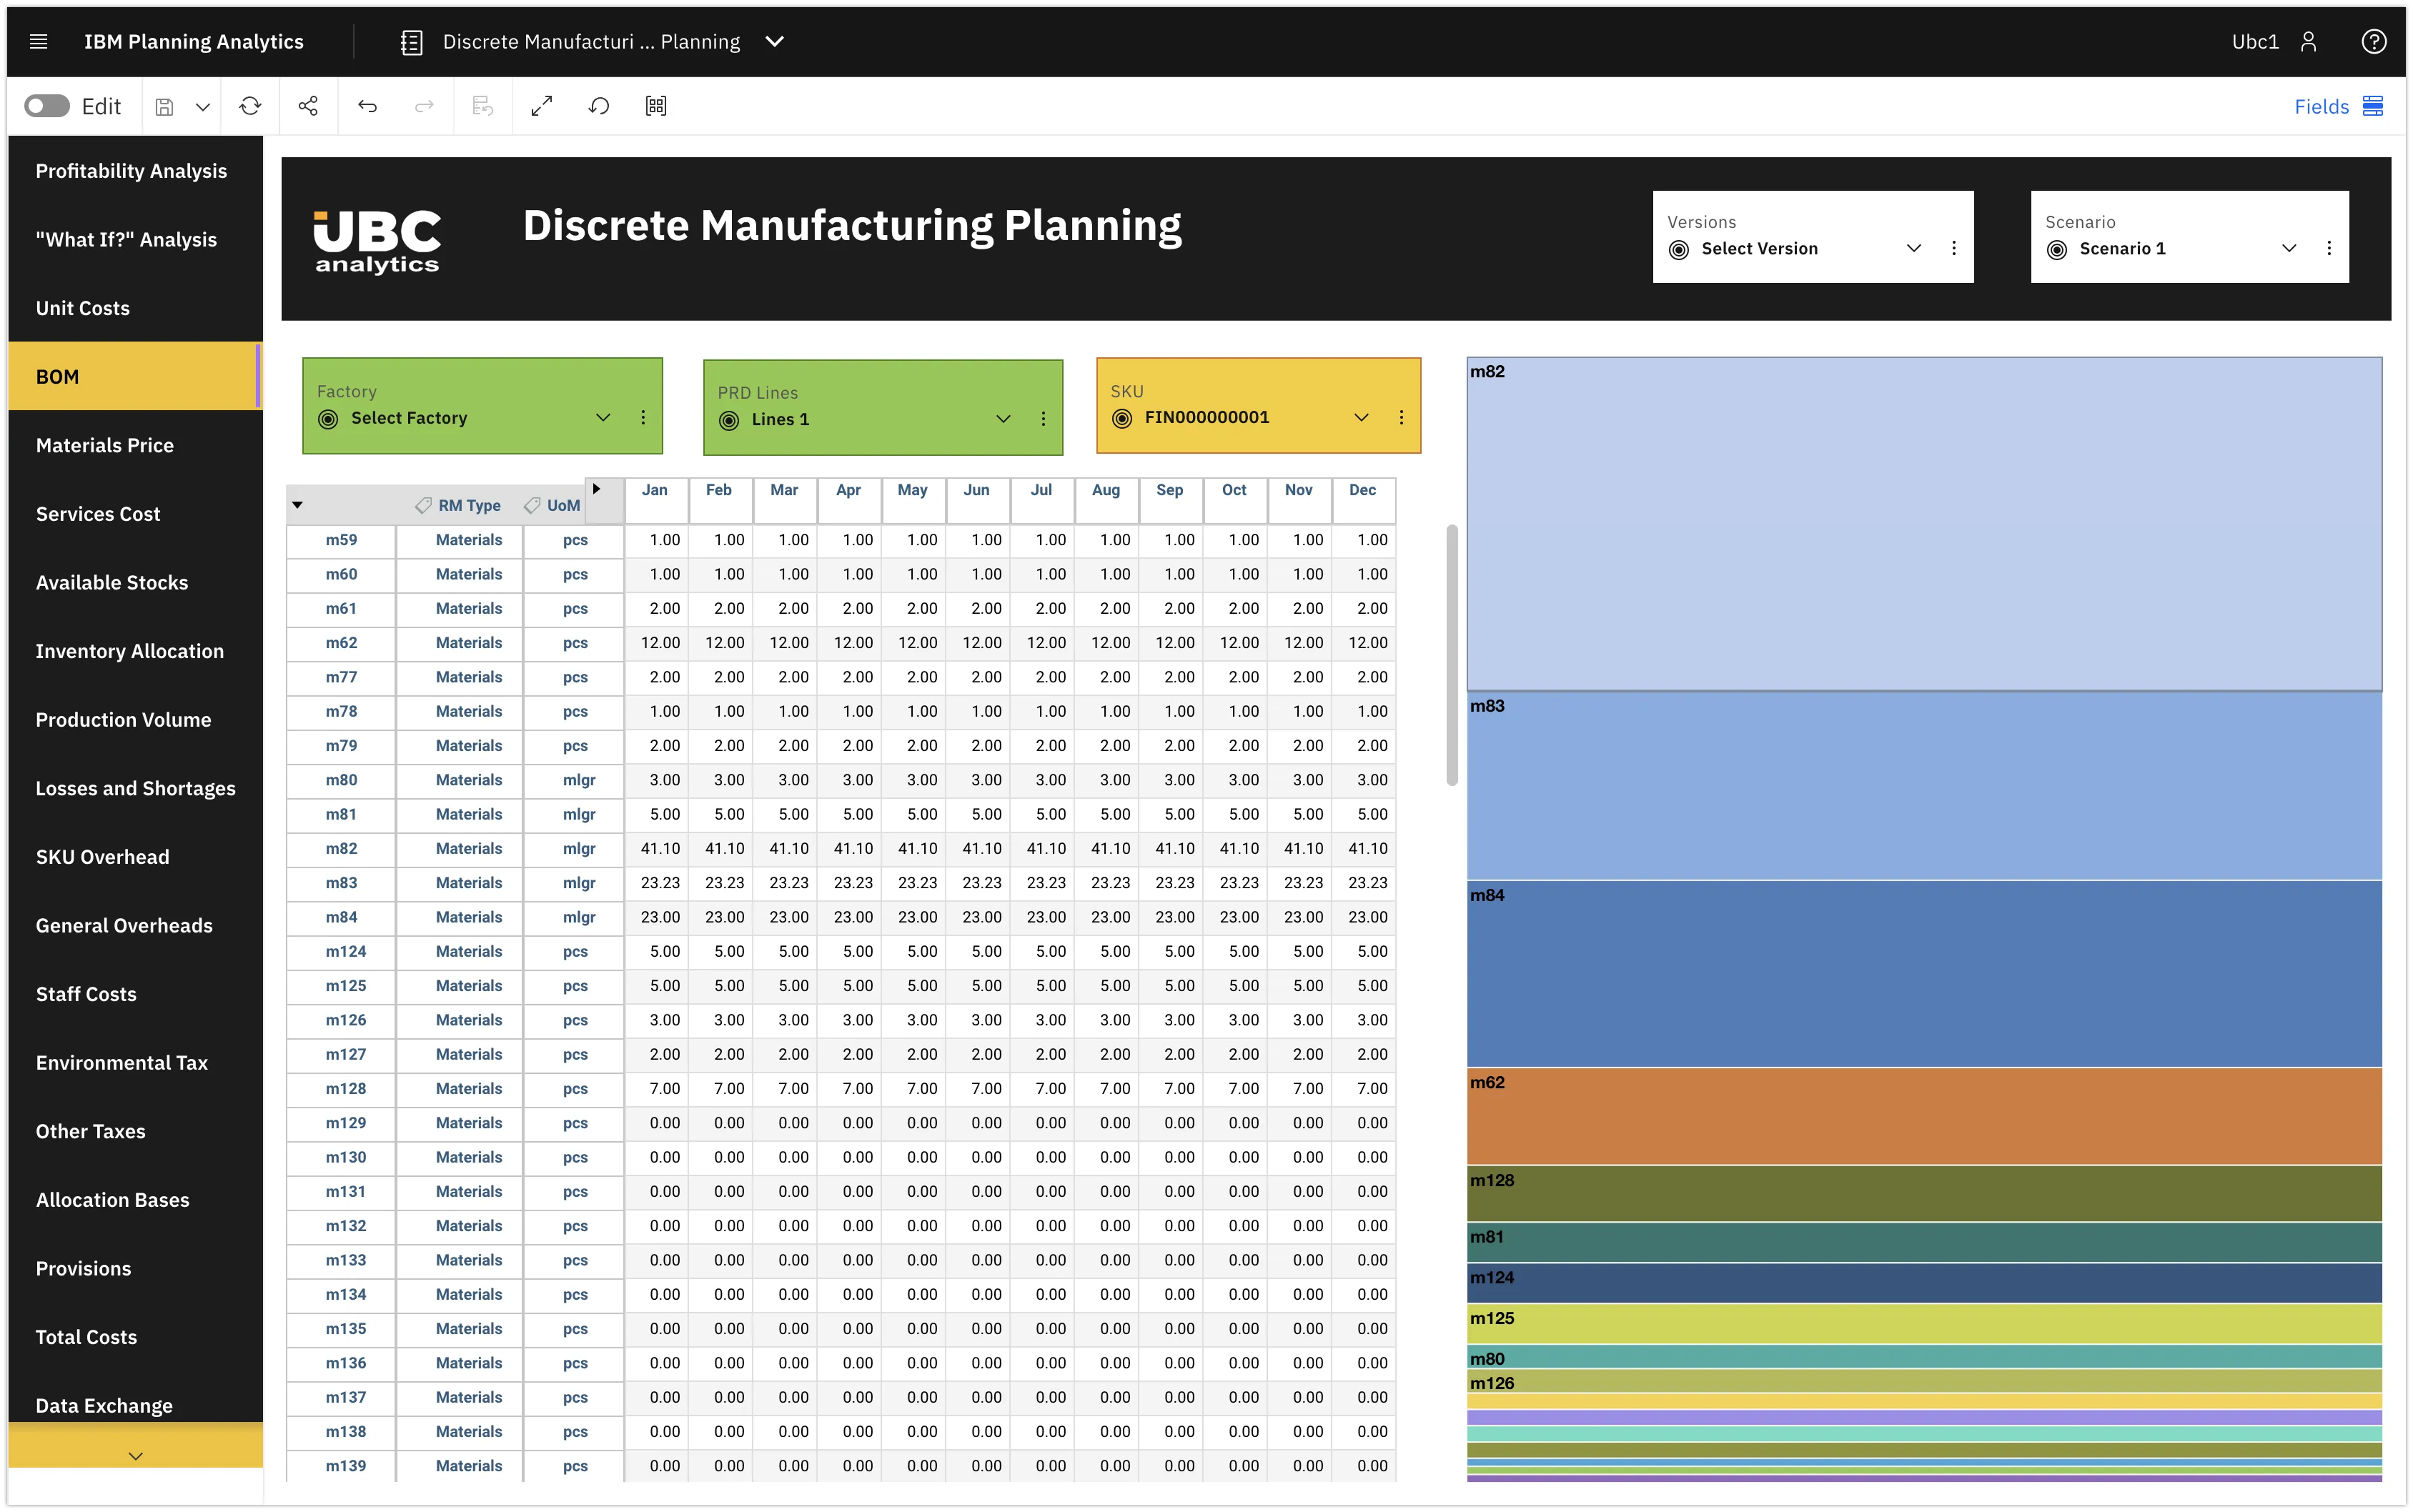This screenshot has height=1512, width=2413.
Task: Open the Ubc1 user profile icon
Action: (x=2308, y=41)
